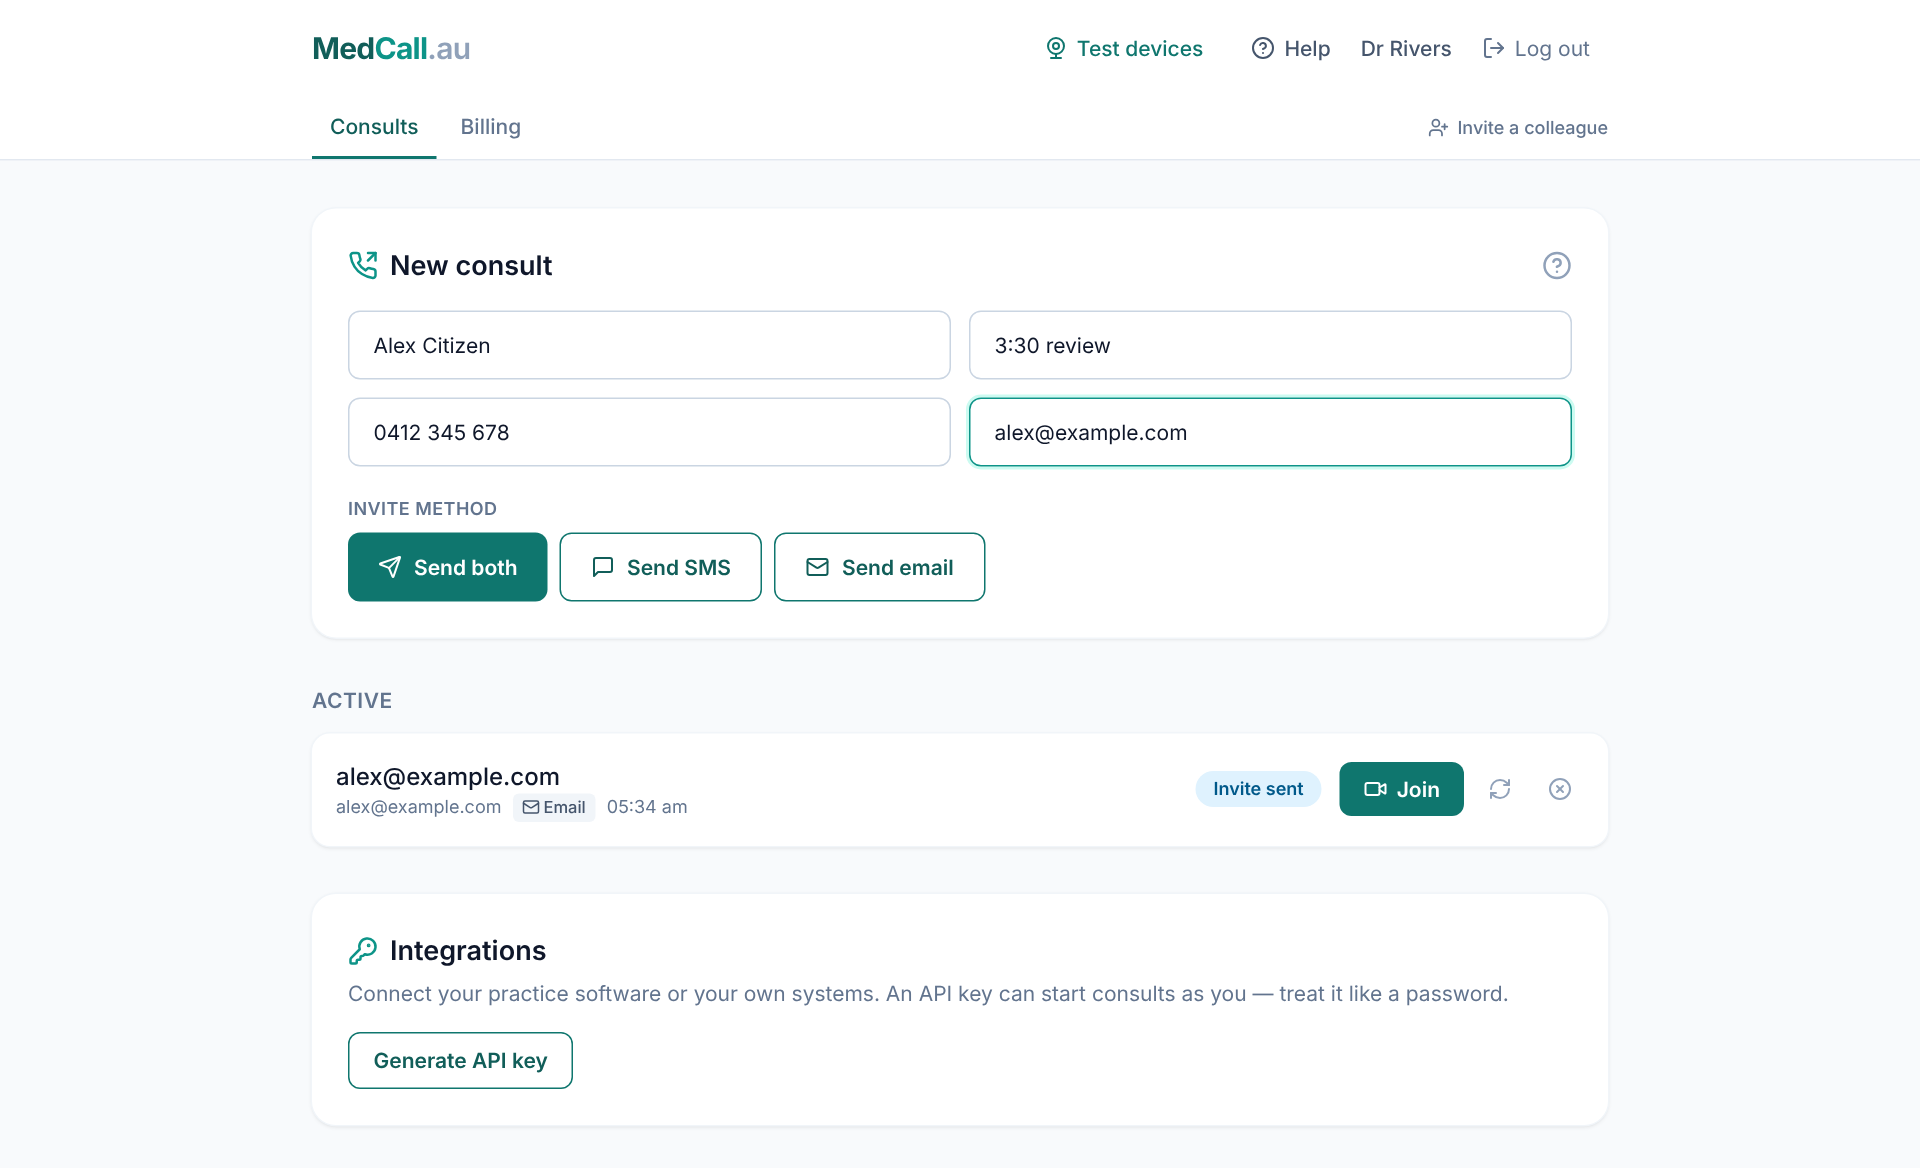The width and height of the screenshot is (1920, 1168).
Task: Click the New consult heading
Action: click(x=471, y=265)
